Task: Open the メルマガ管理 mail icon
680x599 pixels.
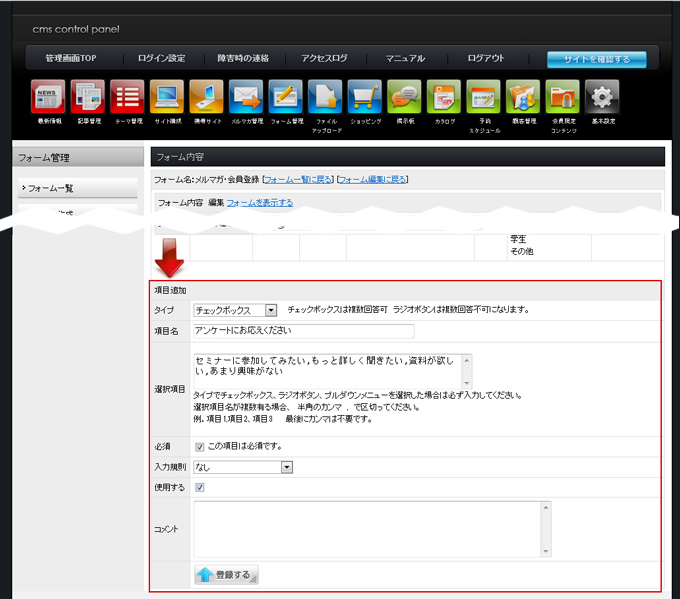Action: [246, 97]
